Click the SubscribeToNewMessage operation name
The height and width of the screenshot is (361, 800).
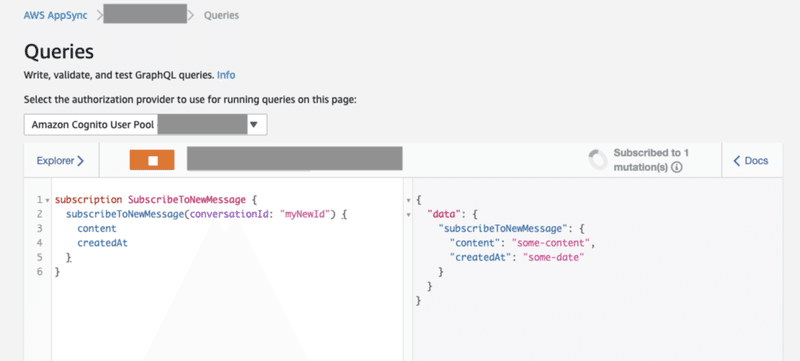click(187, 199)
